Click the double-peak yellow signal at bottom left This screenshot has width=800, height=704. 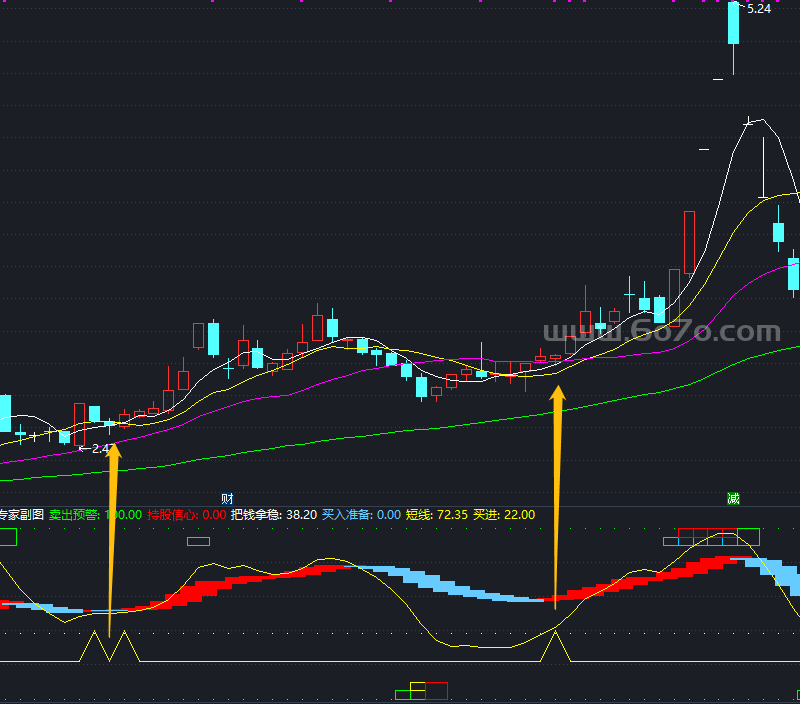click(108, 648)
